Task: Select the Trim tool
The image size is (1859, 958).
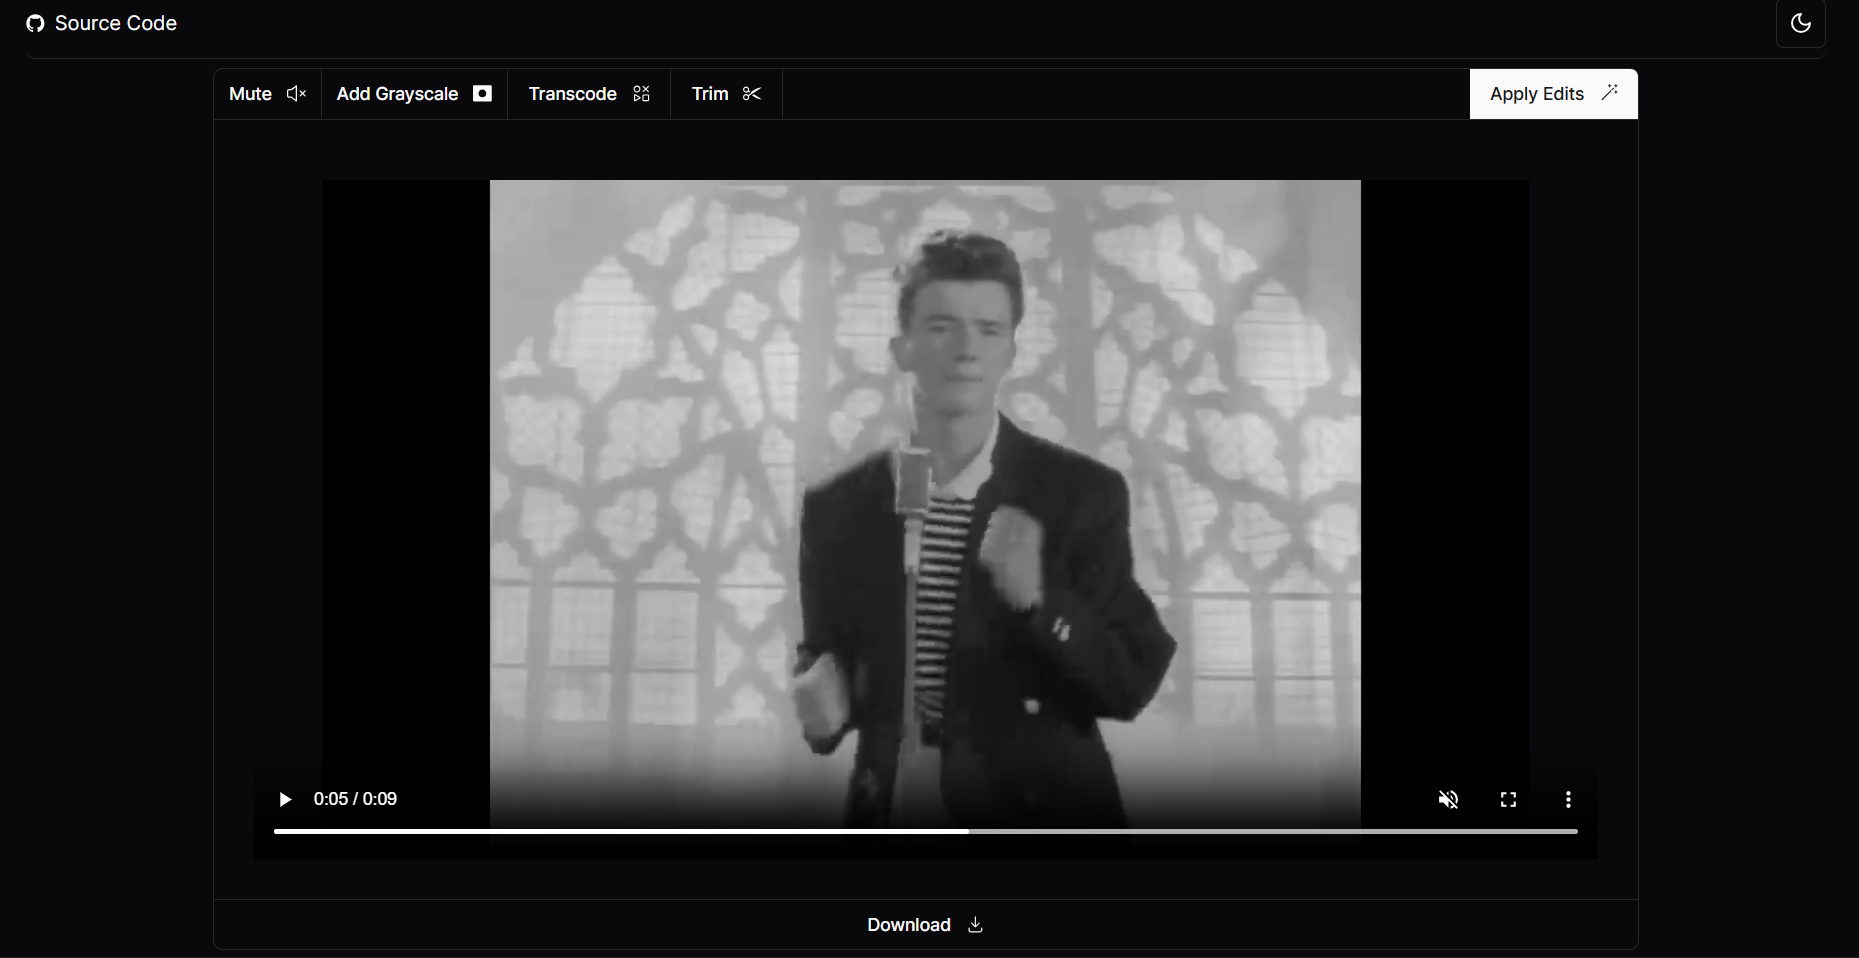Action: click(x=726, y=94)
